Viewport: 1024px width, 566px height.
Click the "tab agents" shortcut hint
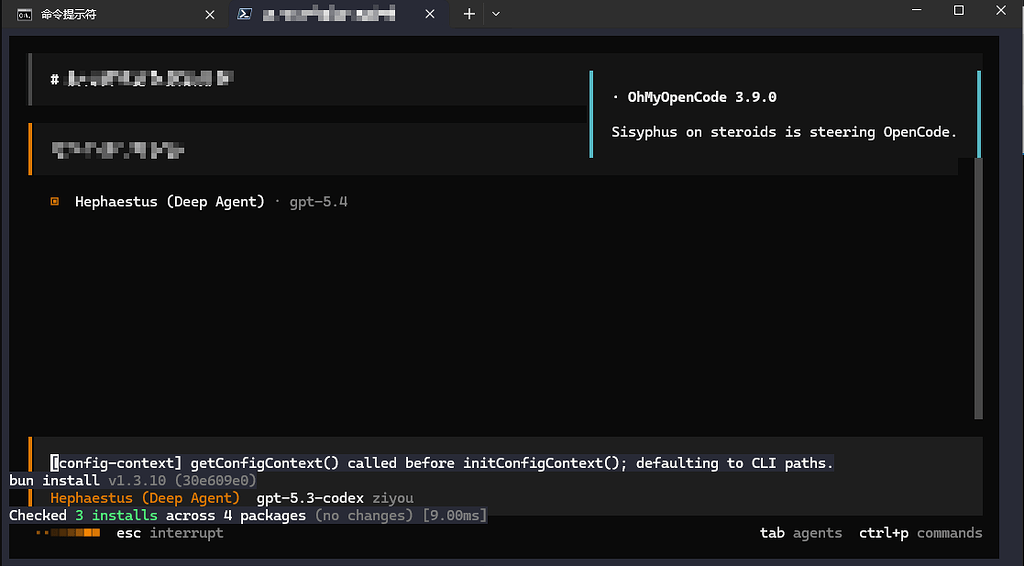(801, 533)
